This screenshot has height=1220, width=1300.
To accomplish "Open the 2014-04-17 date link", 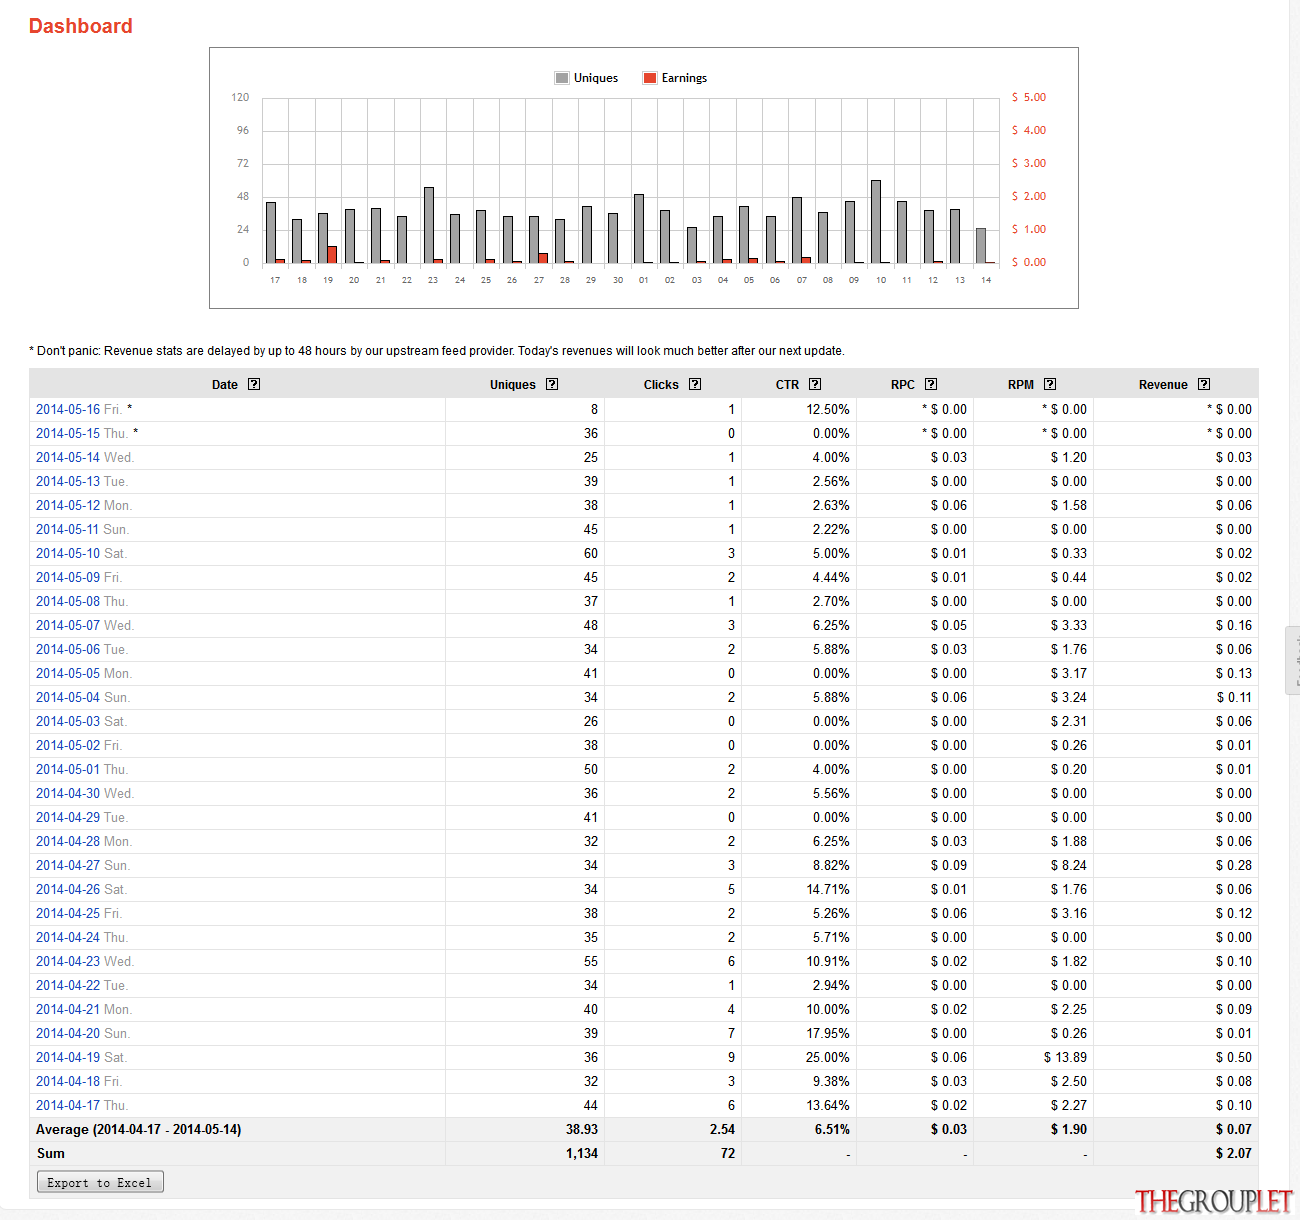I will [68, 1105].
